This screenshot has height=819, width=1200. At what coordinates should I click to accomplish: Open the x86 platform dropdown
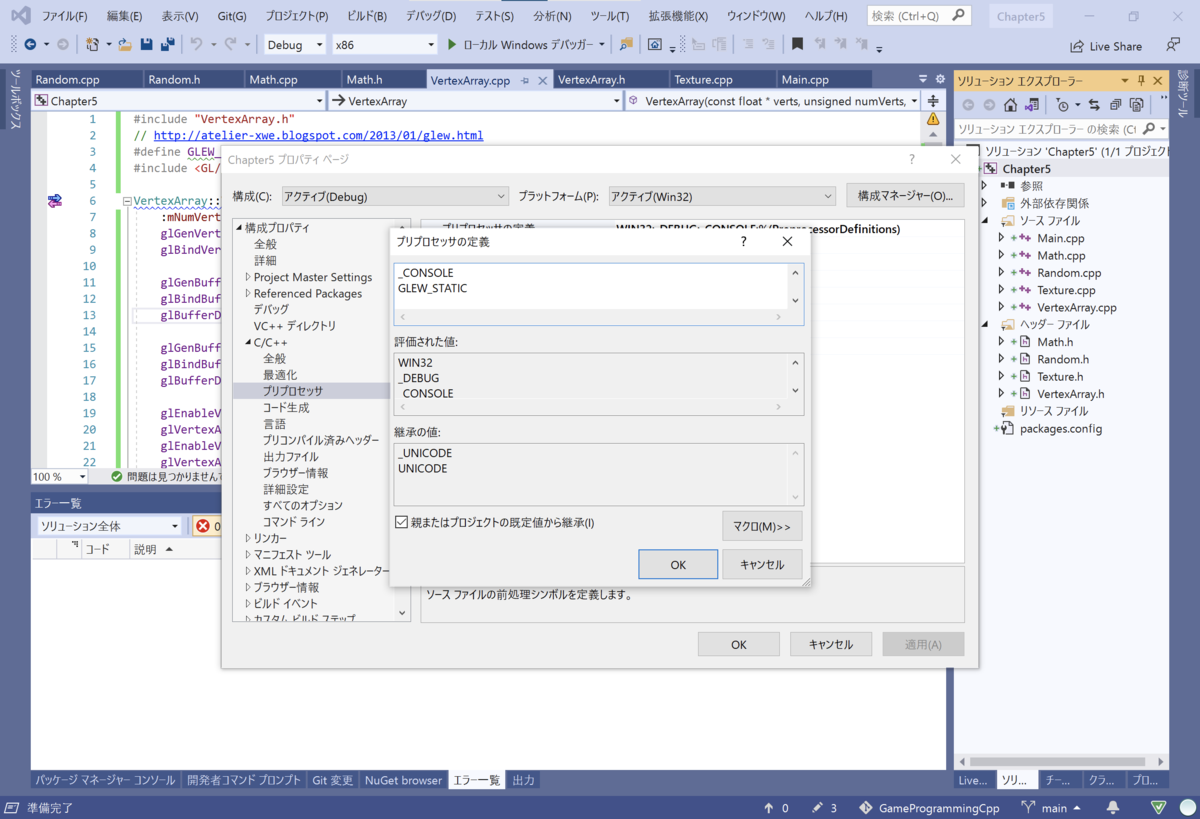click(x=384, y=45)
